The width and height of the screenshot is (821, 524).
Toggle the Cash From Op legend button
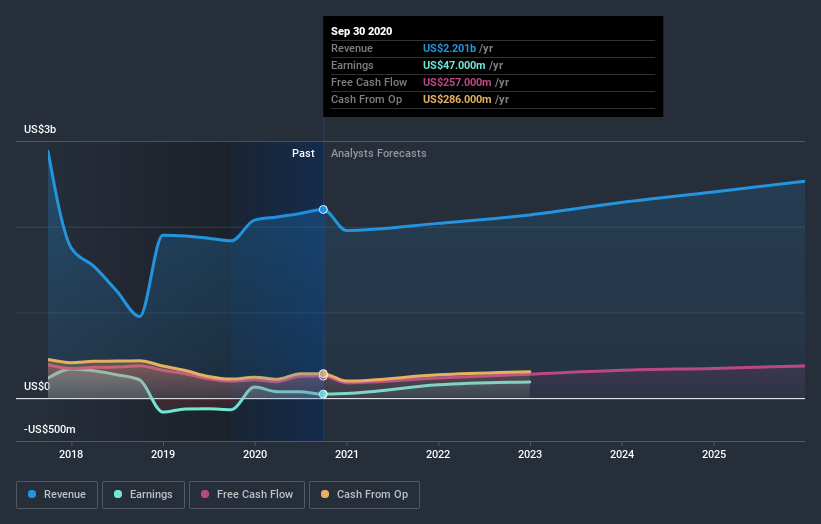pyautogui.click(x=364, y=495)
